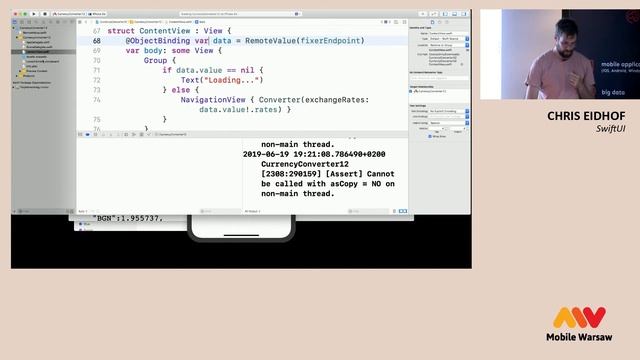Show only the console pane

click(x=405, y=211)
